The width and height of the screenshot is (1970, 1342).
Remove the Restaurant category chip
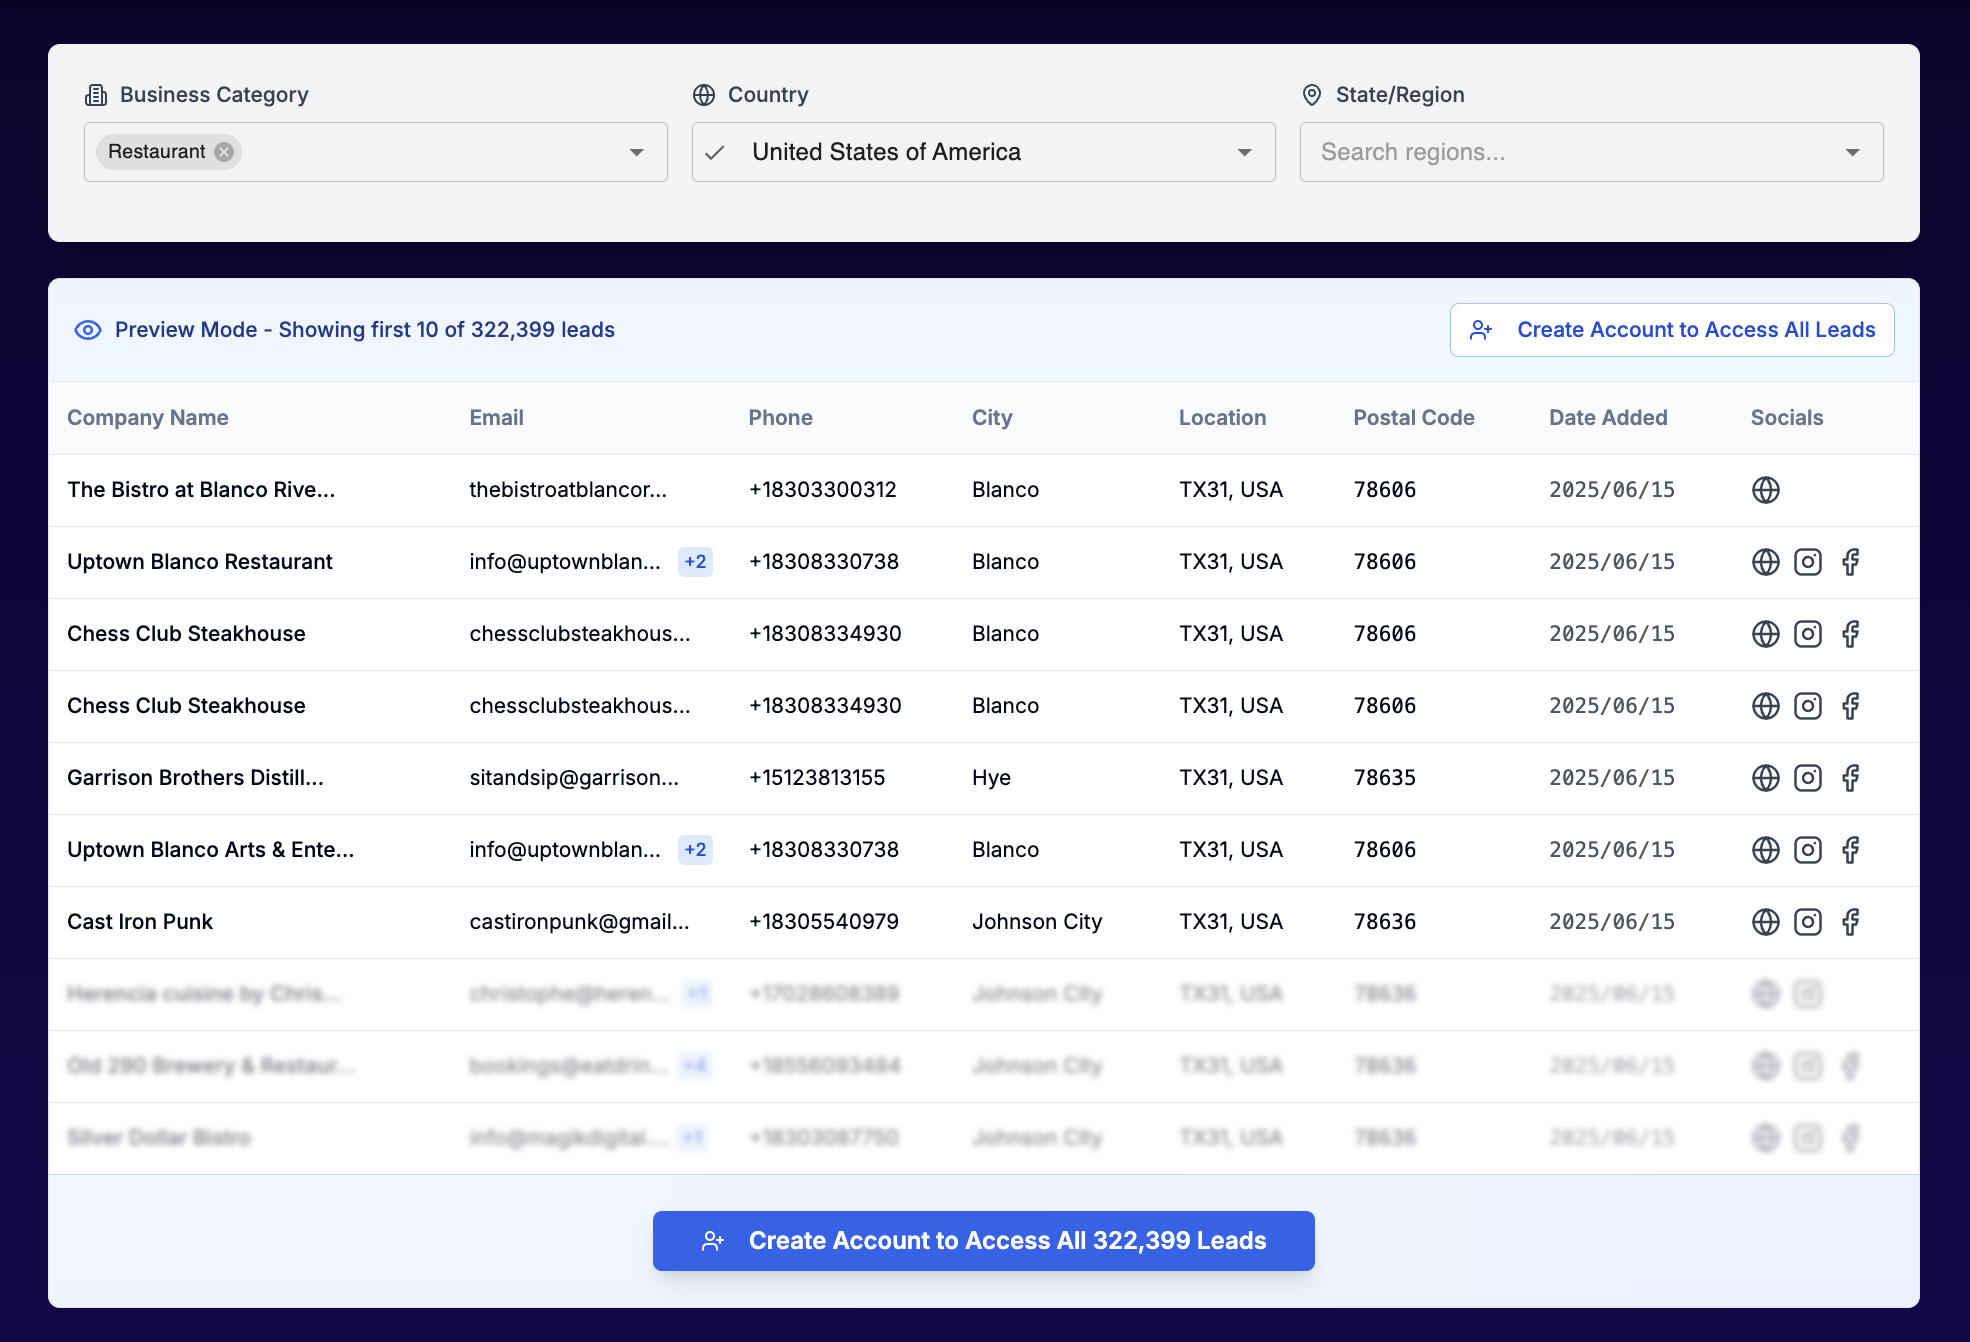[225, 152]
